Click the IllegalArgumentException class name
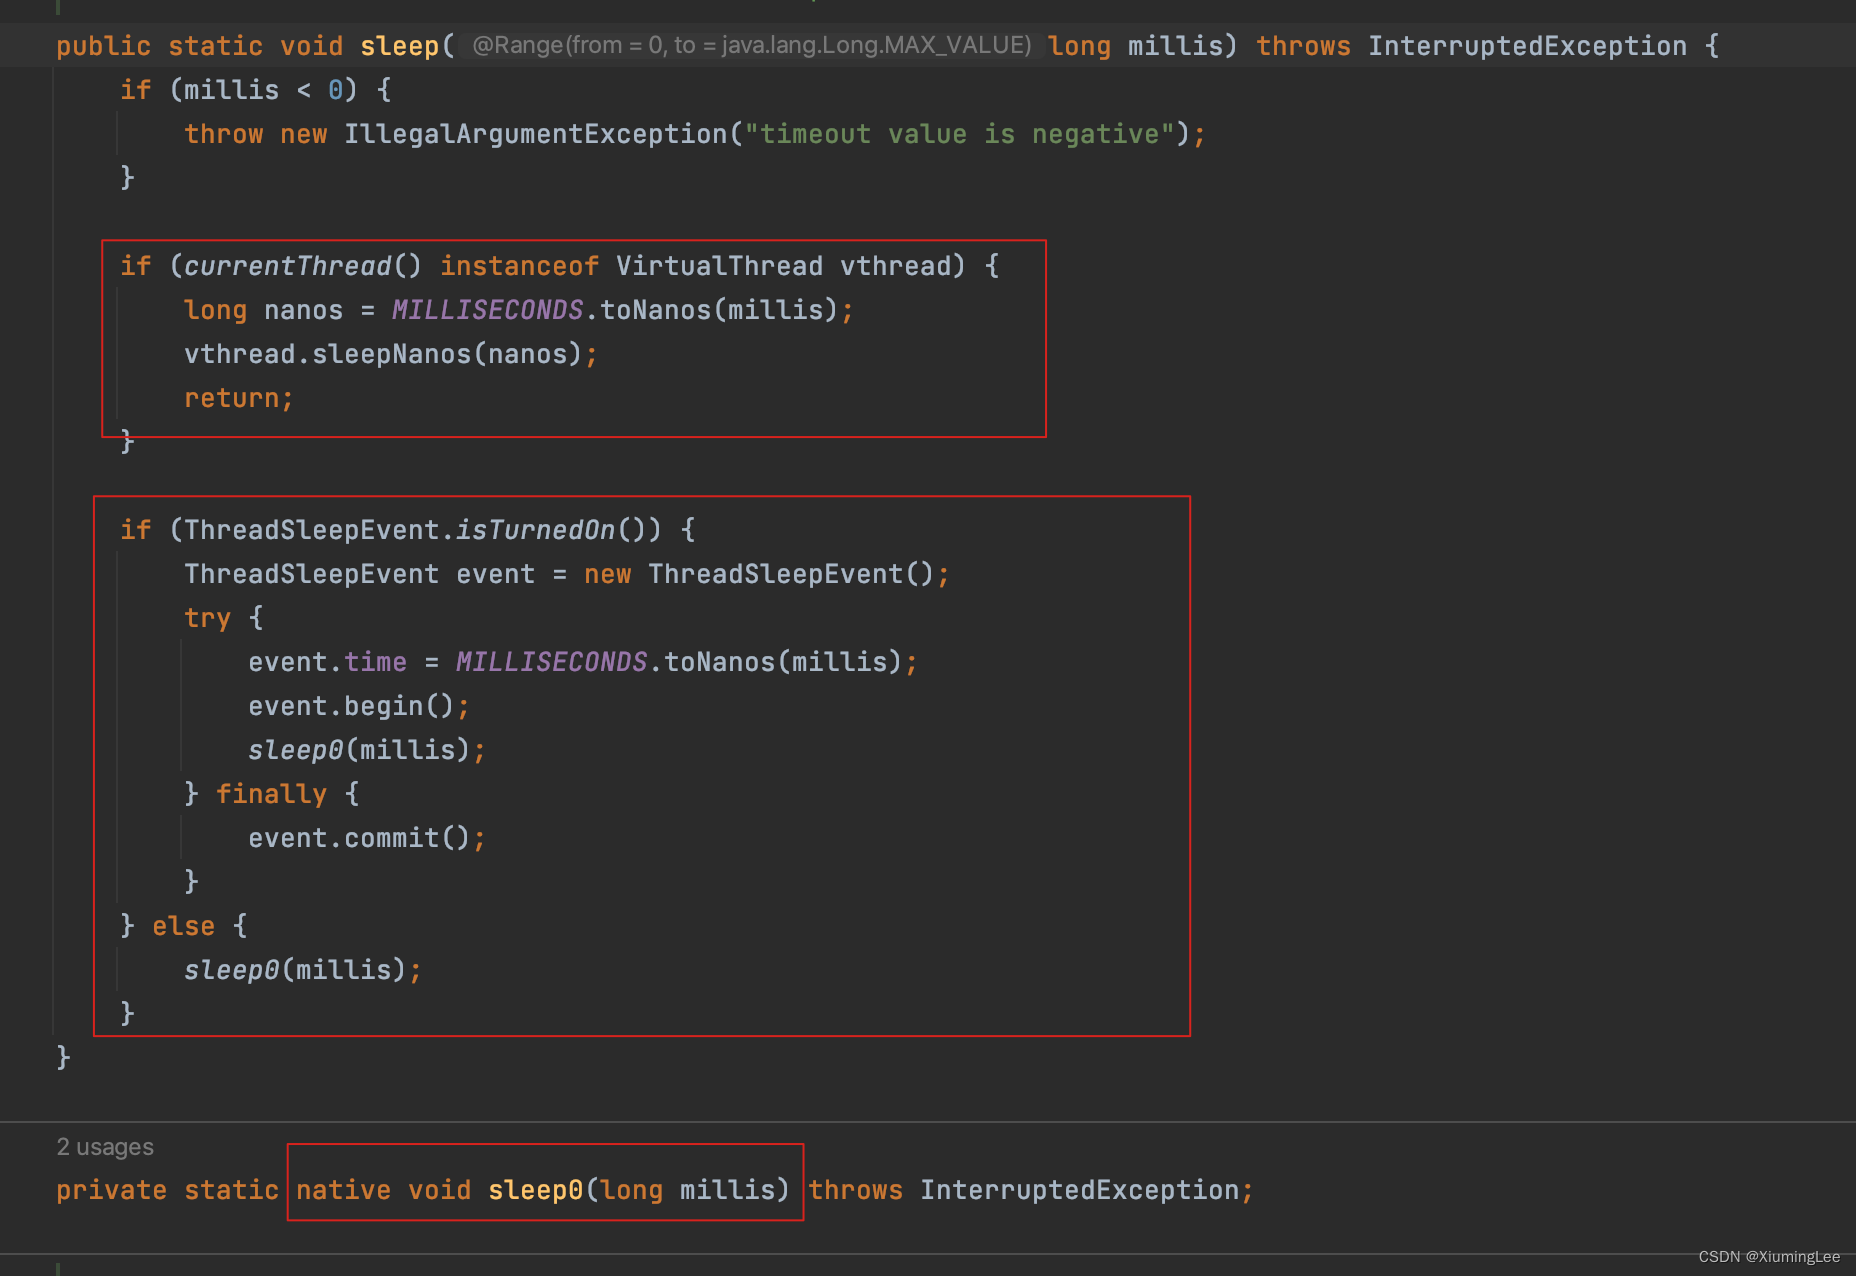1856x1276 pixels. [x=533, y=133]
